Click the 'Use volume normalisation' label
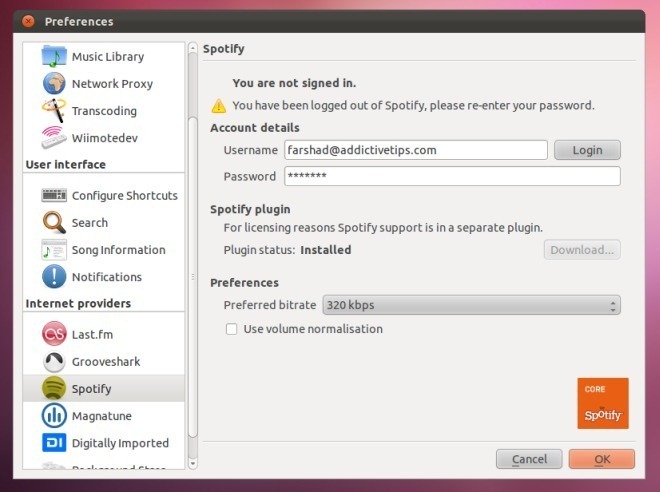Screen dimensions: 660x492 pos(313,329)
